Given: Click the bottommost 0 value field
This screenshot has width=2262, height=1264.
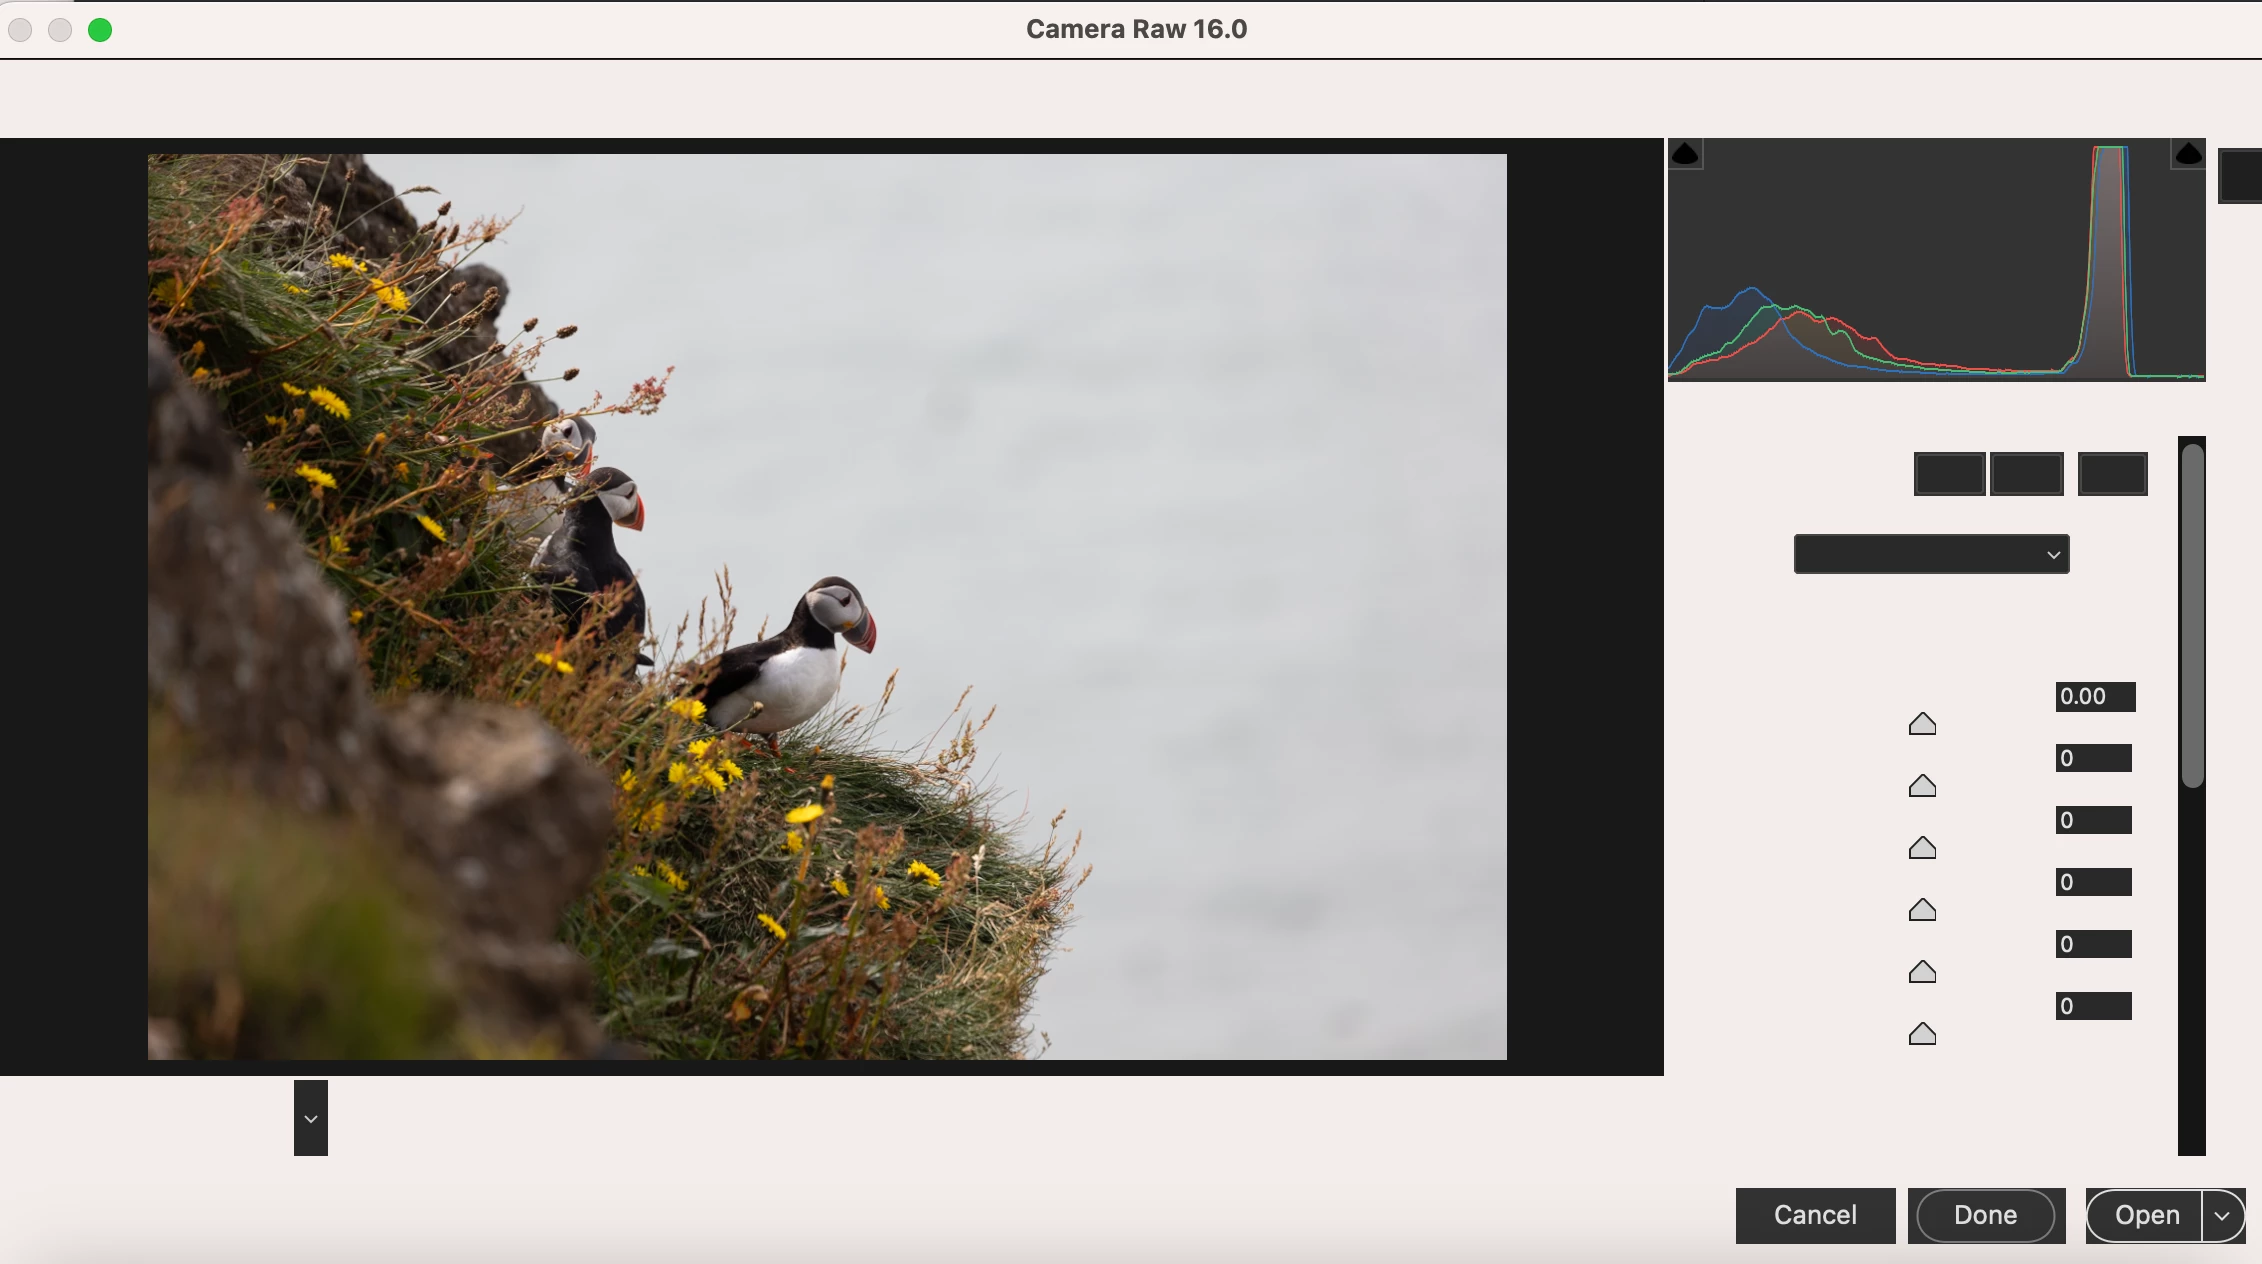Looking at the screenshot, I should click(x=2093, y=1006).
